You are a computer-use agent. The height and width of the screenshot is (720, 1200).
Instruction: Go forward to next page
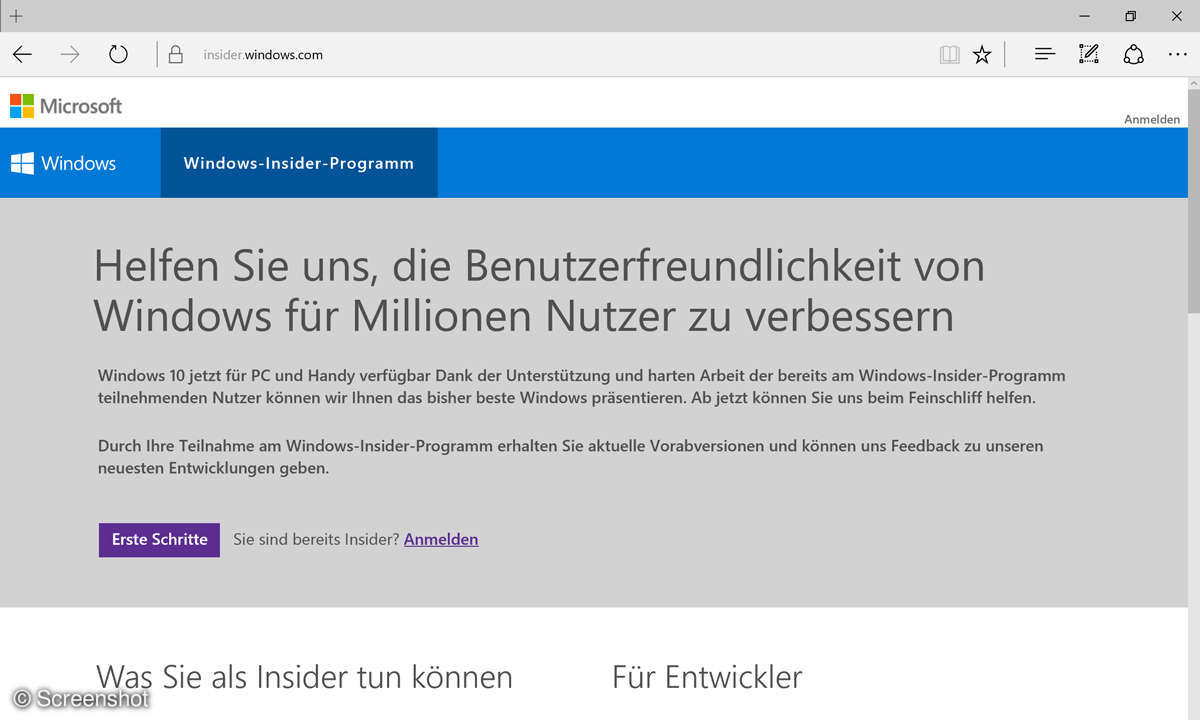coord(70,55)
